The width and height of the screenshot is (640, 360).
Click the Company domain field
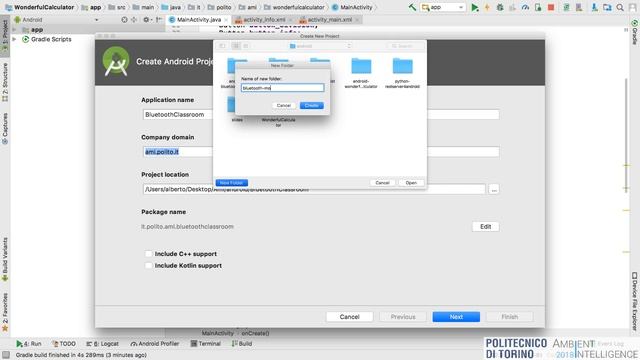(321, 152)
